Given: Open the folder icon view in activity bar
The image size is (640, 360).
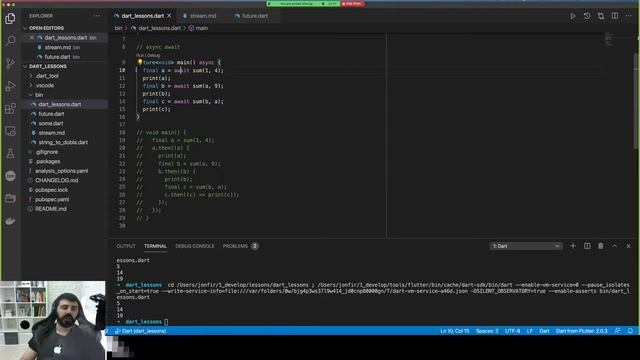Looking at the screenshot, I should tap(11, 198).
